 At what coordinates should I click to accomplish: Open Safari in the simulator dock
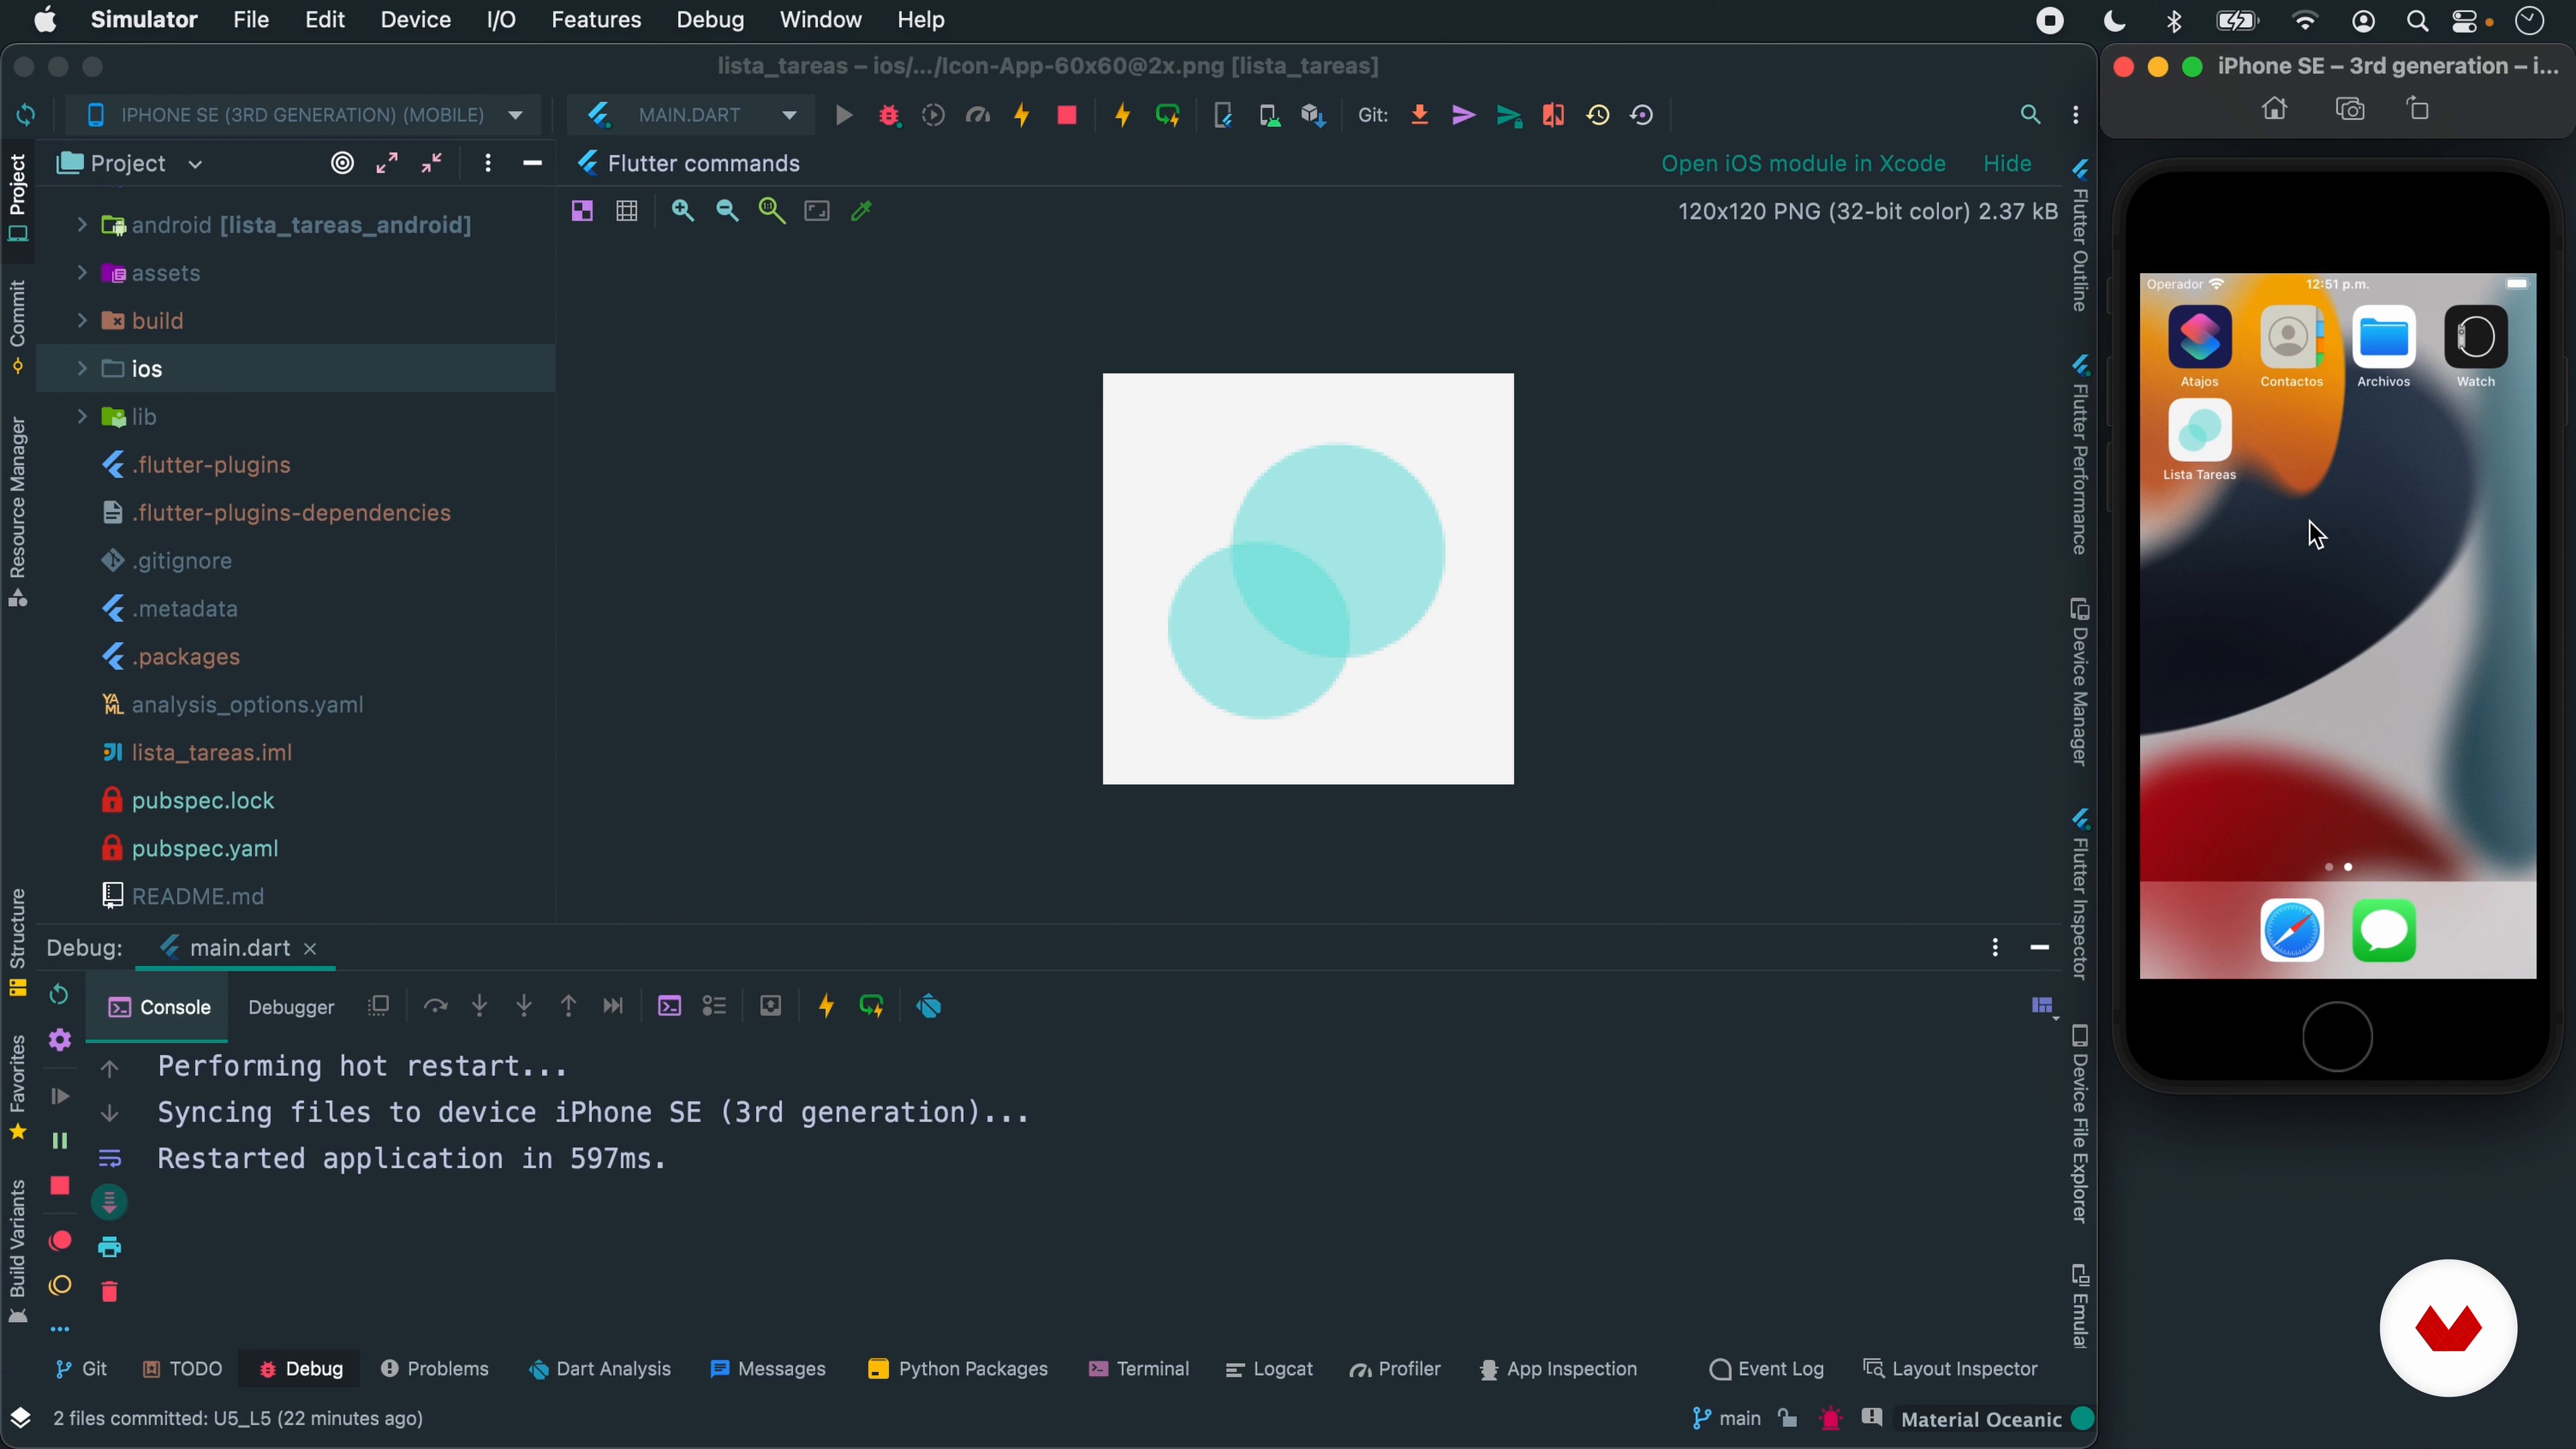pyautogui.click(x=2291, y=930)
